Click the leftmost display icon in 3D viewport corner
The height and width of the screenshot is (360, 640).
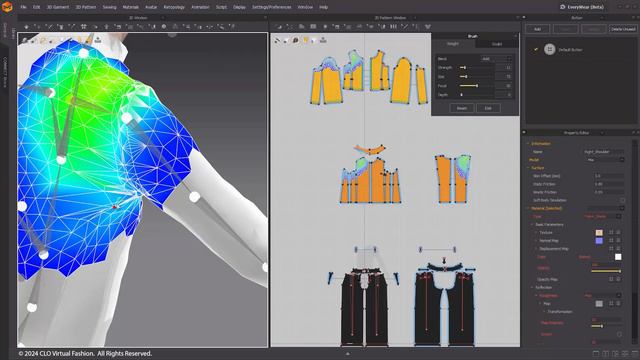(x=25, y=40)
